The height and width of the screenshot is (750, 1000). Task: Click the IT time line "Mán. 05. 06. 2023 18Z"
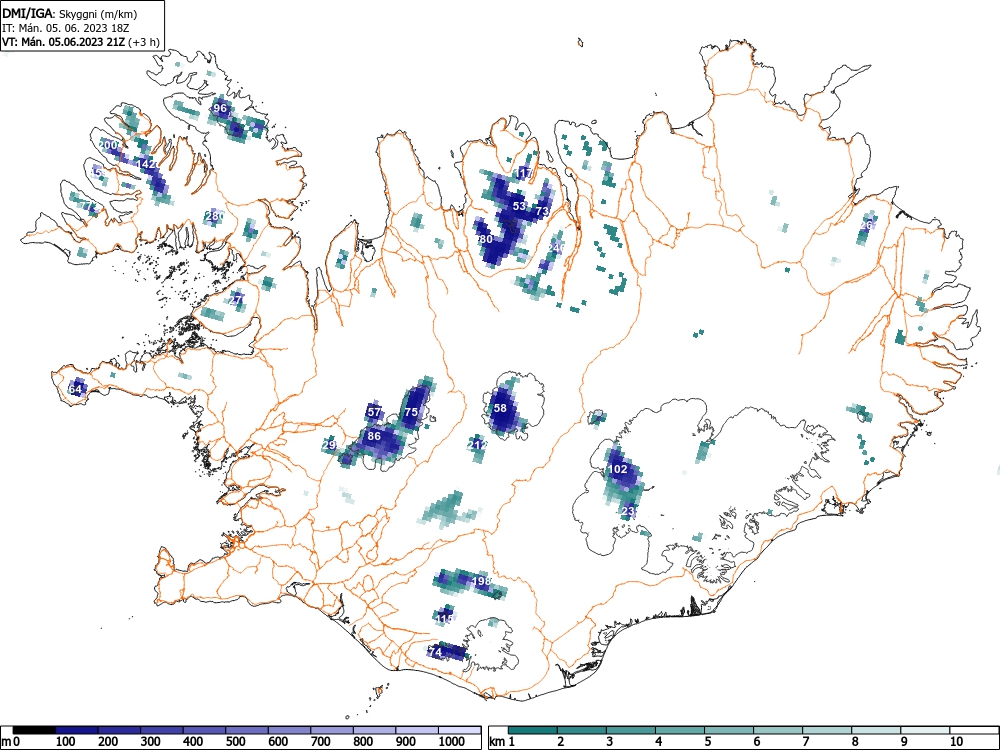point(75,28)
